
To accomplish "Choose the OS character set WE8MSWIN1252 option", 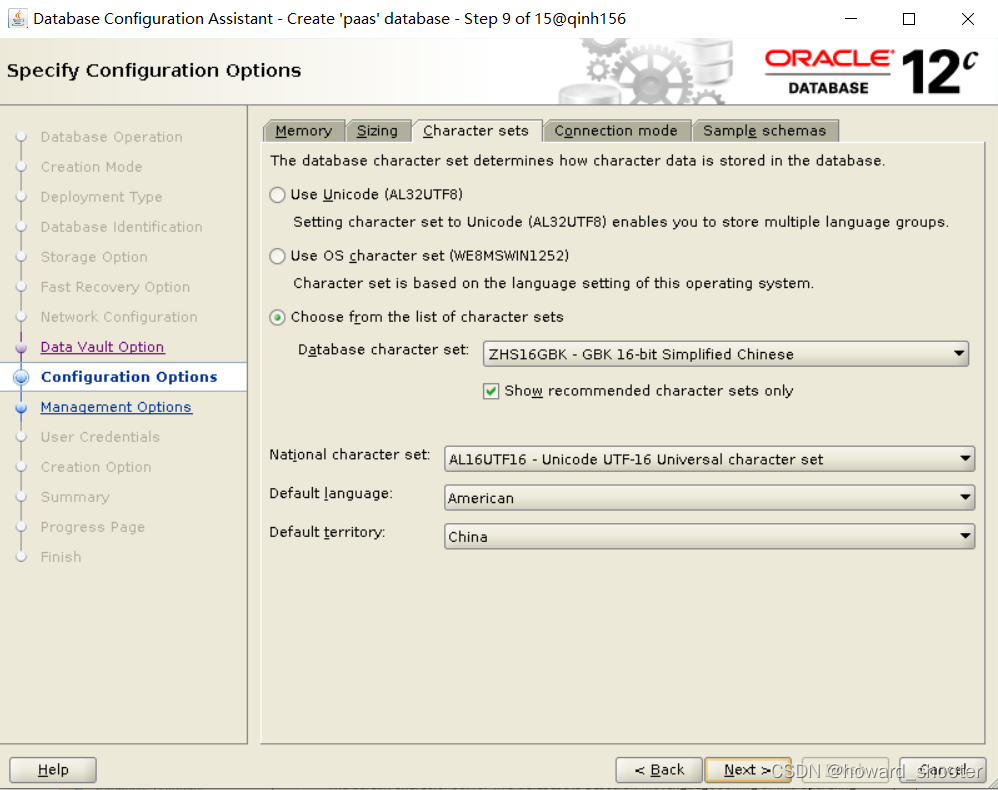I will (x=277, y=256).
